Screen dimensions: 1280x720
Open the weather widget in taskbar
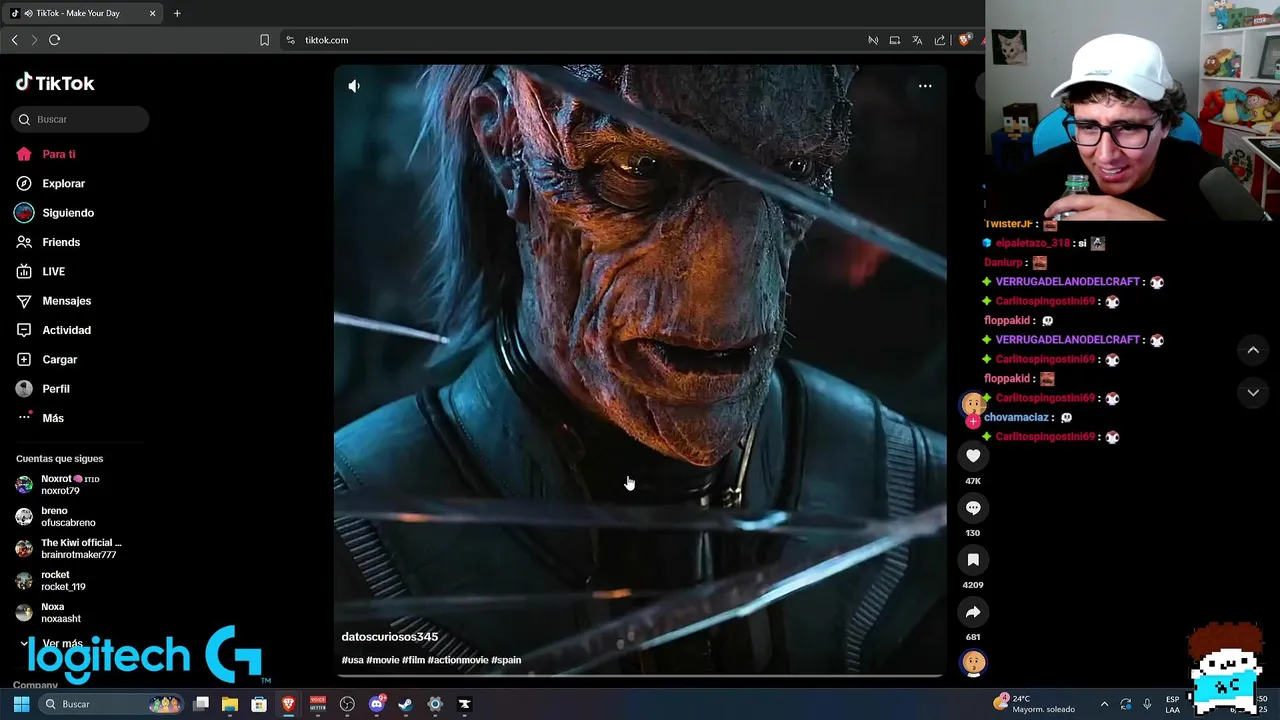[1034, 704]
